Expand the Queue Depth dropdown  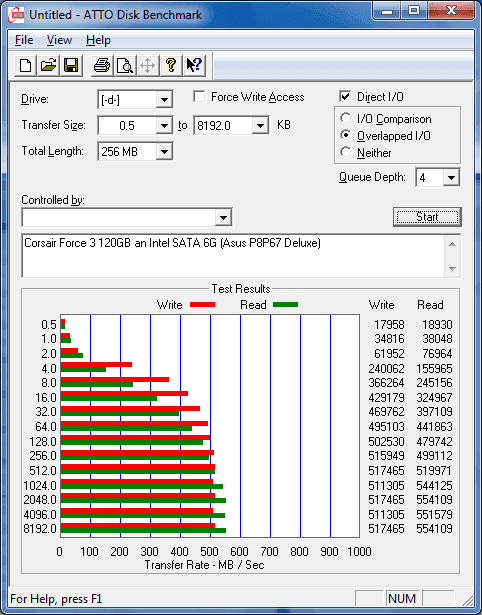pos(451,178)
